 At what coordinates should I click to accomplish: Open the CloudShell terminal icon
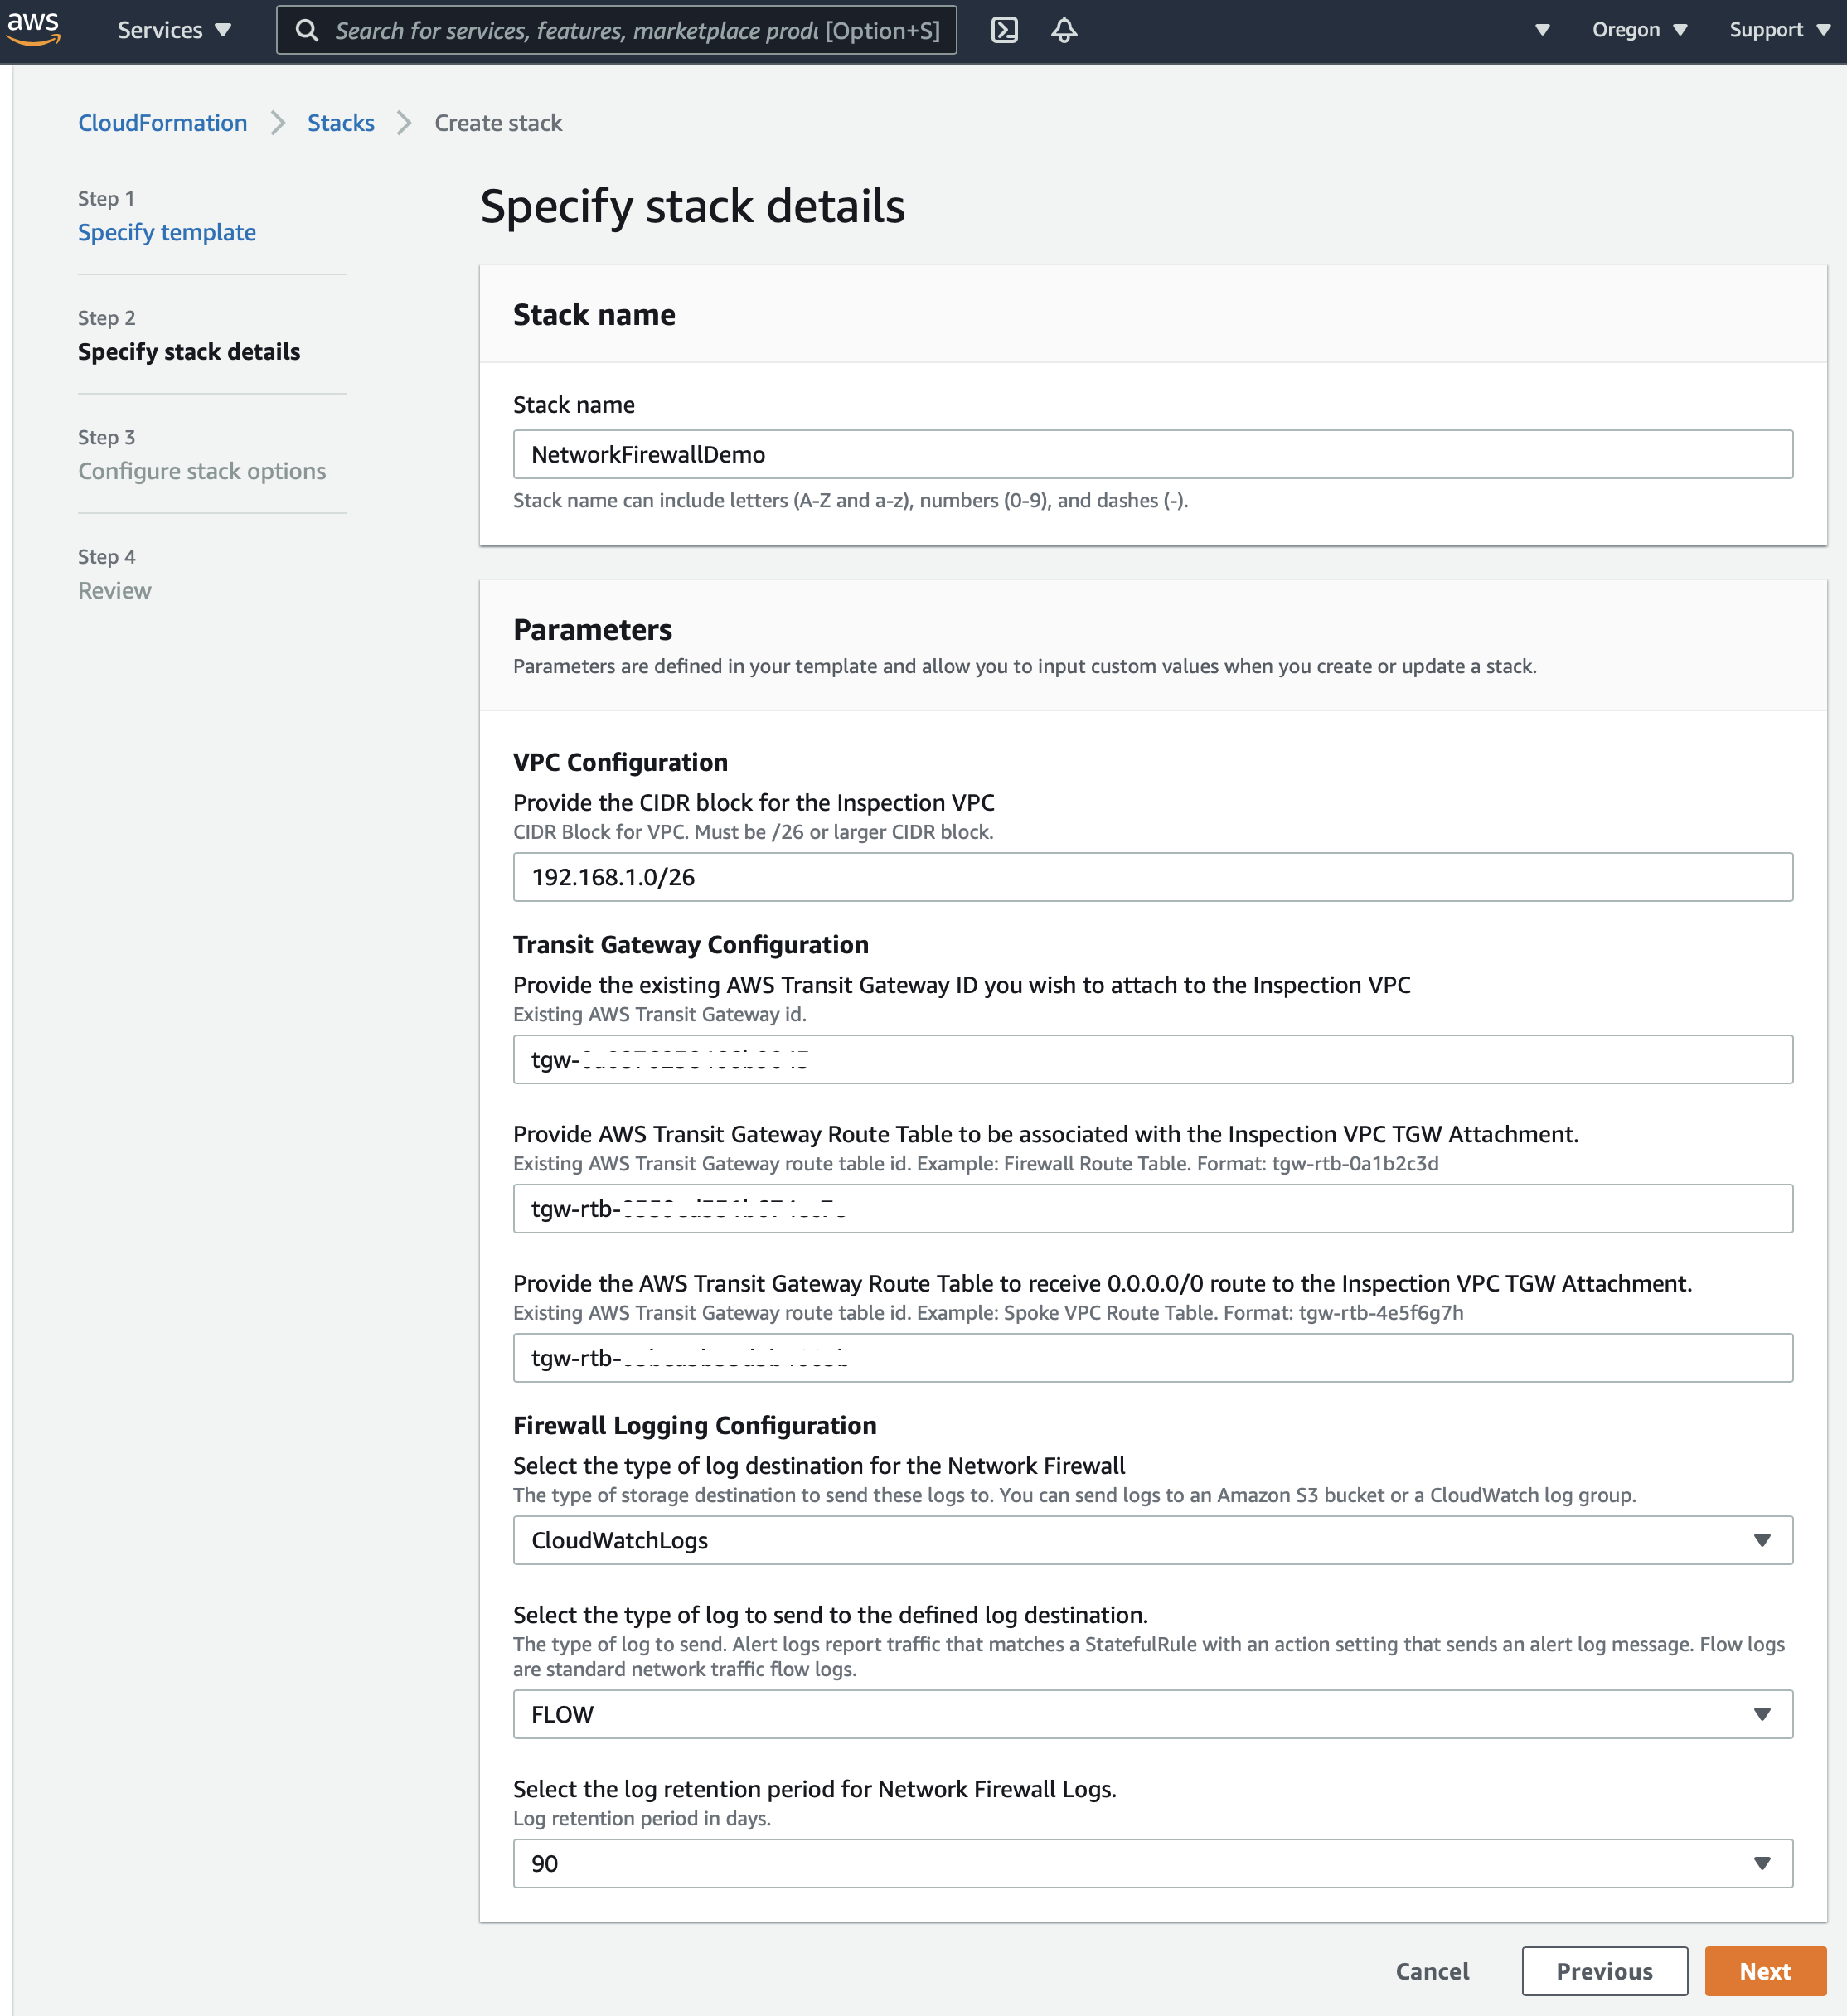click(x=1004, y=30)
